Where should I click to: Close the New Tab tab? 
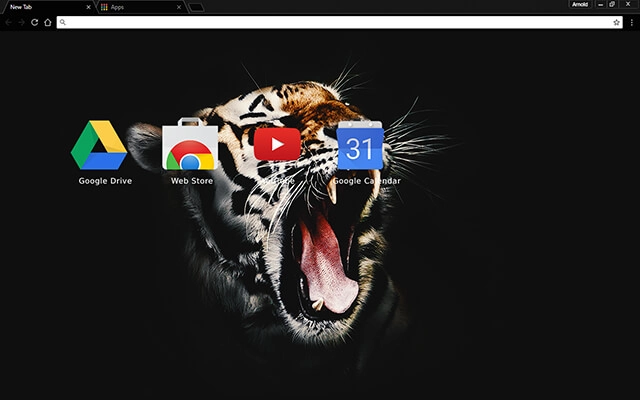pyautogui.click(x=88, y=7)
